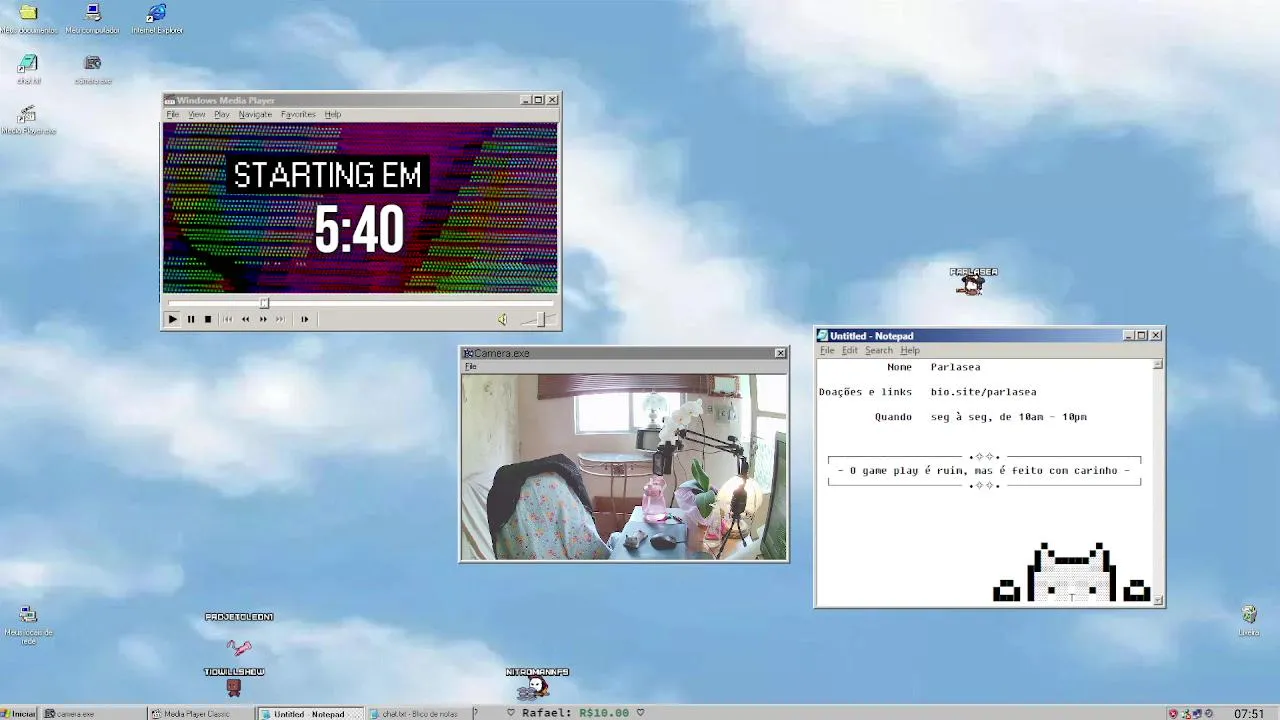Open the Play menu in Windows Media Player
The height and width of the screenshot is (720, 1280).
[x=221, y=114]
